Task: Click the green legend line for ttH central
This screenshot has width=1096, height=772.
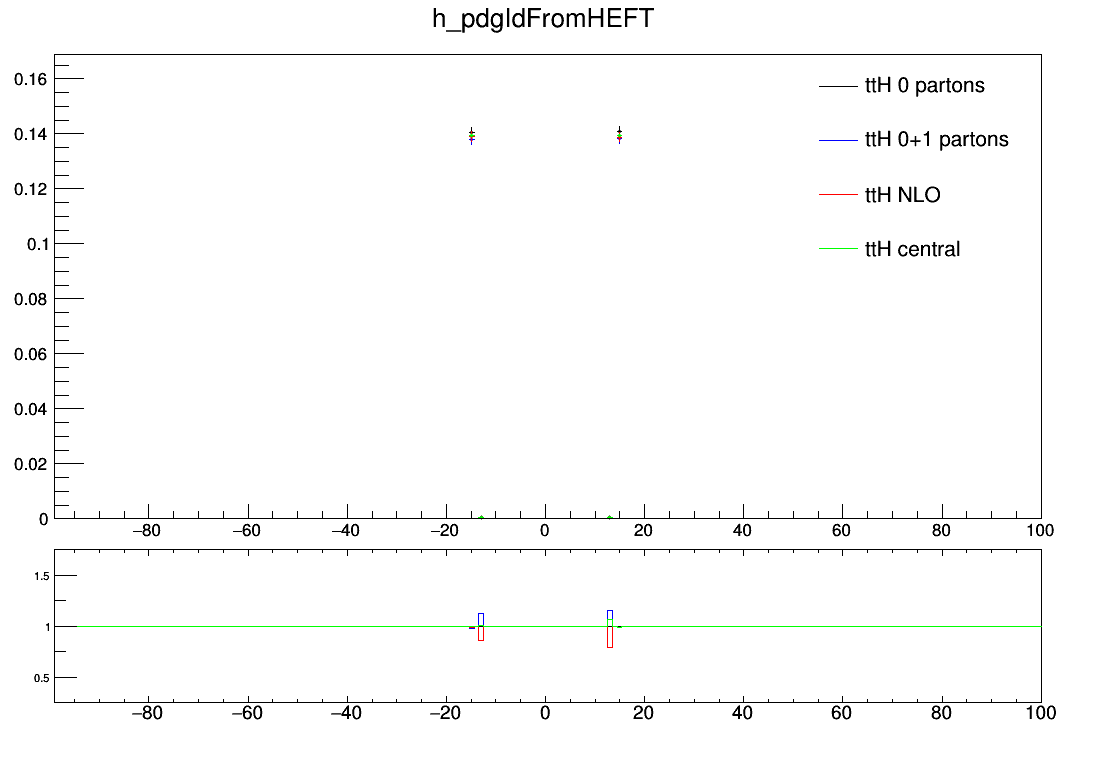Action: tap(838, 248)
